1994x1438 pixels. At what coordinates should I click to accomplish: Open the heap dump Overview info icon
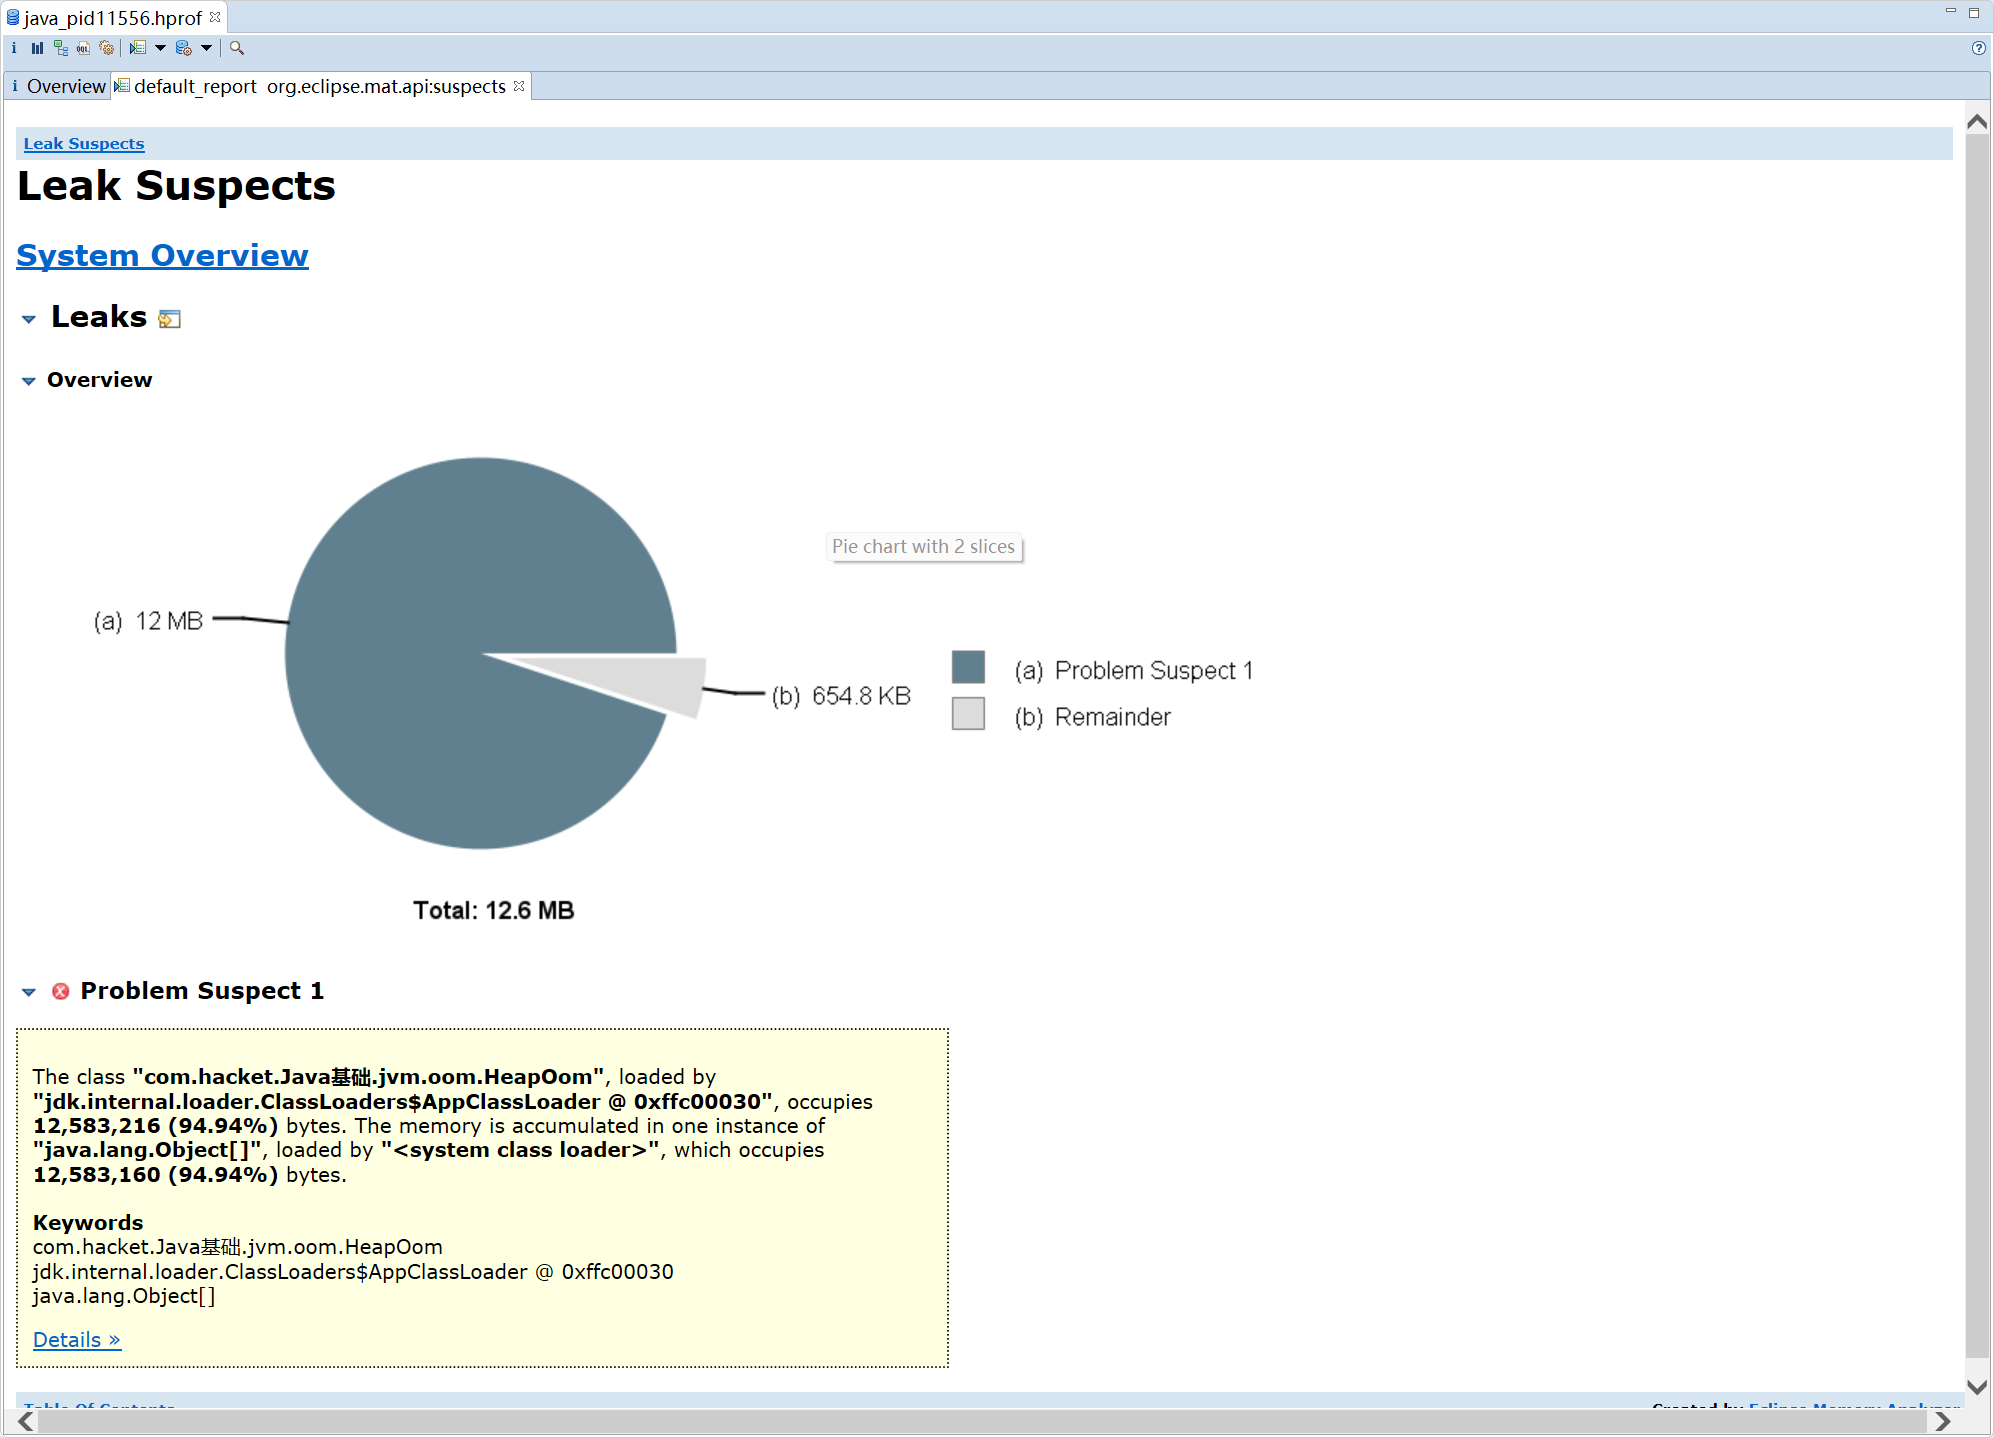[x=14, y=48]
